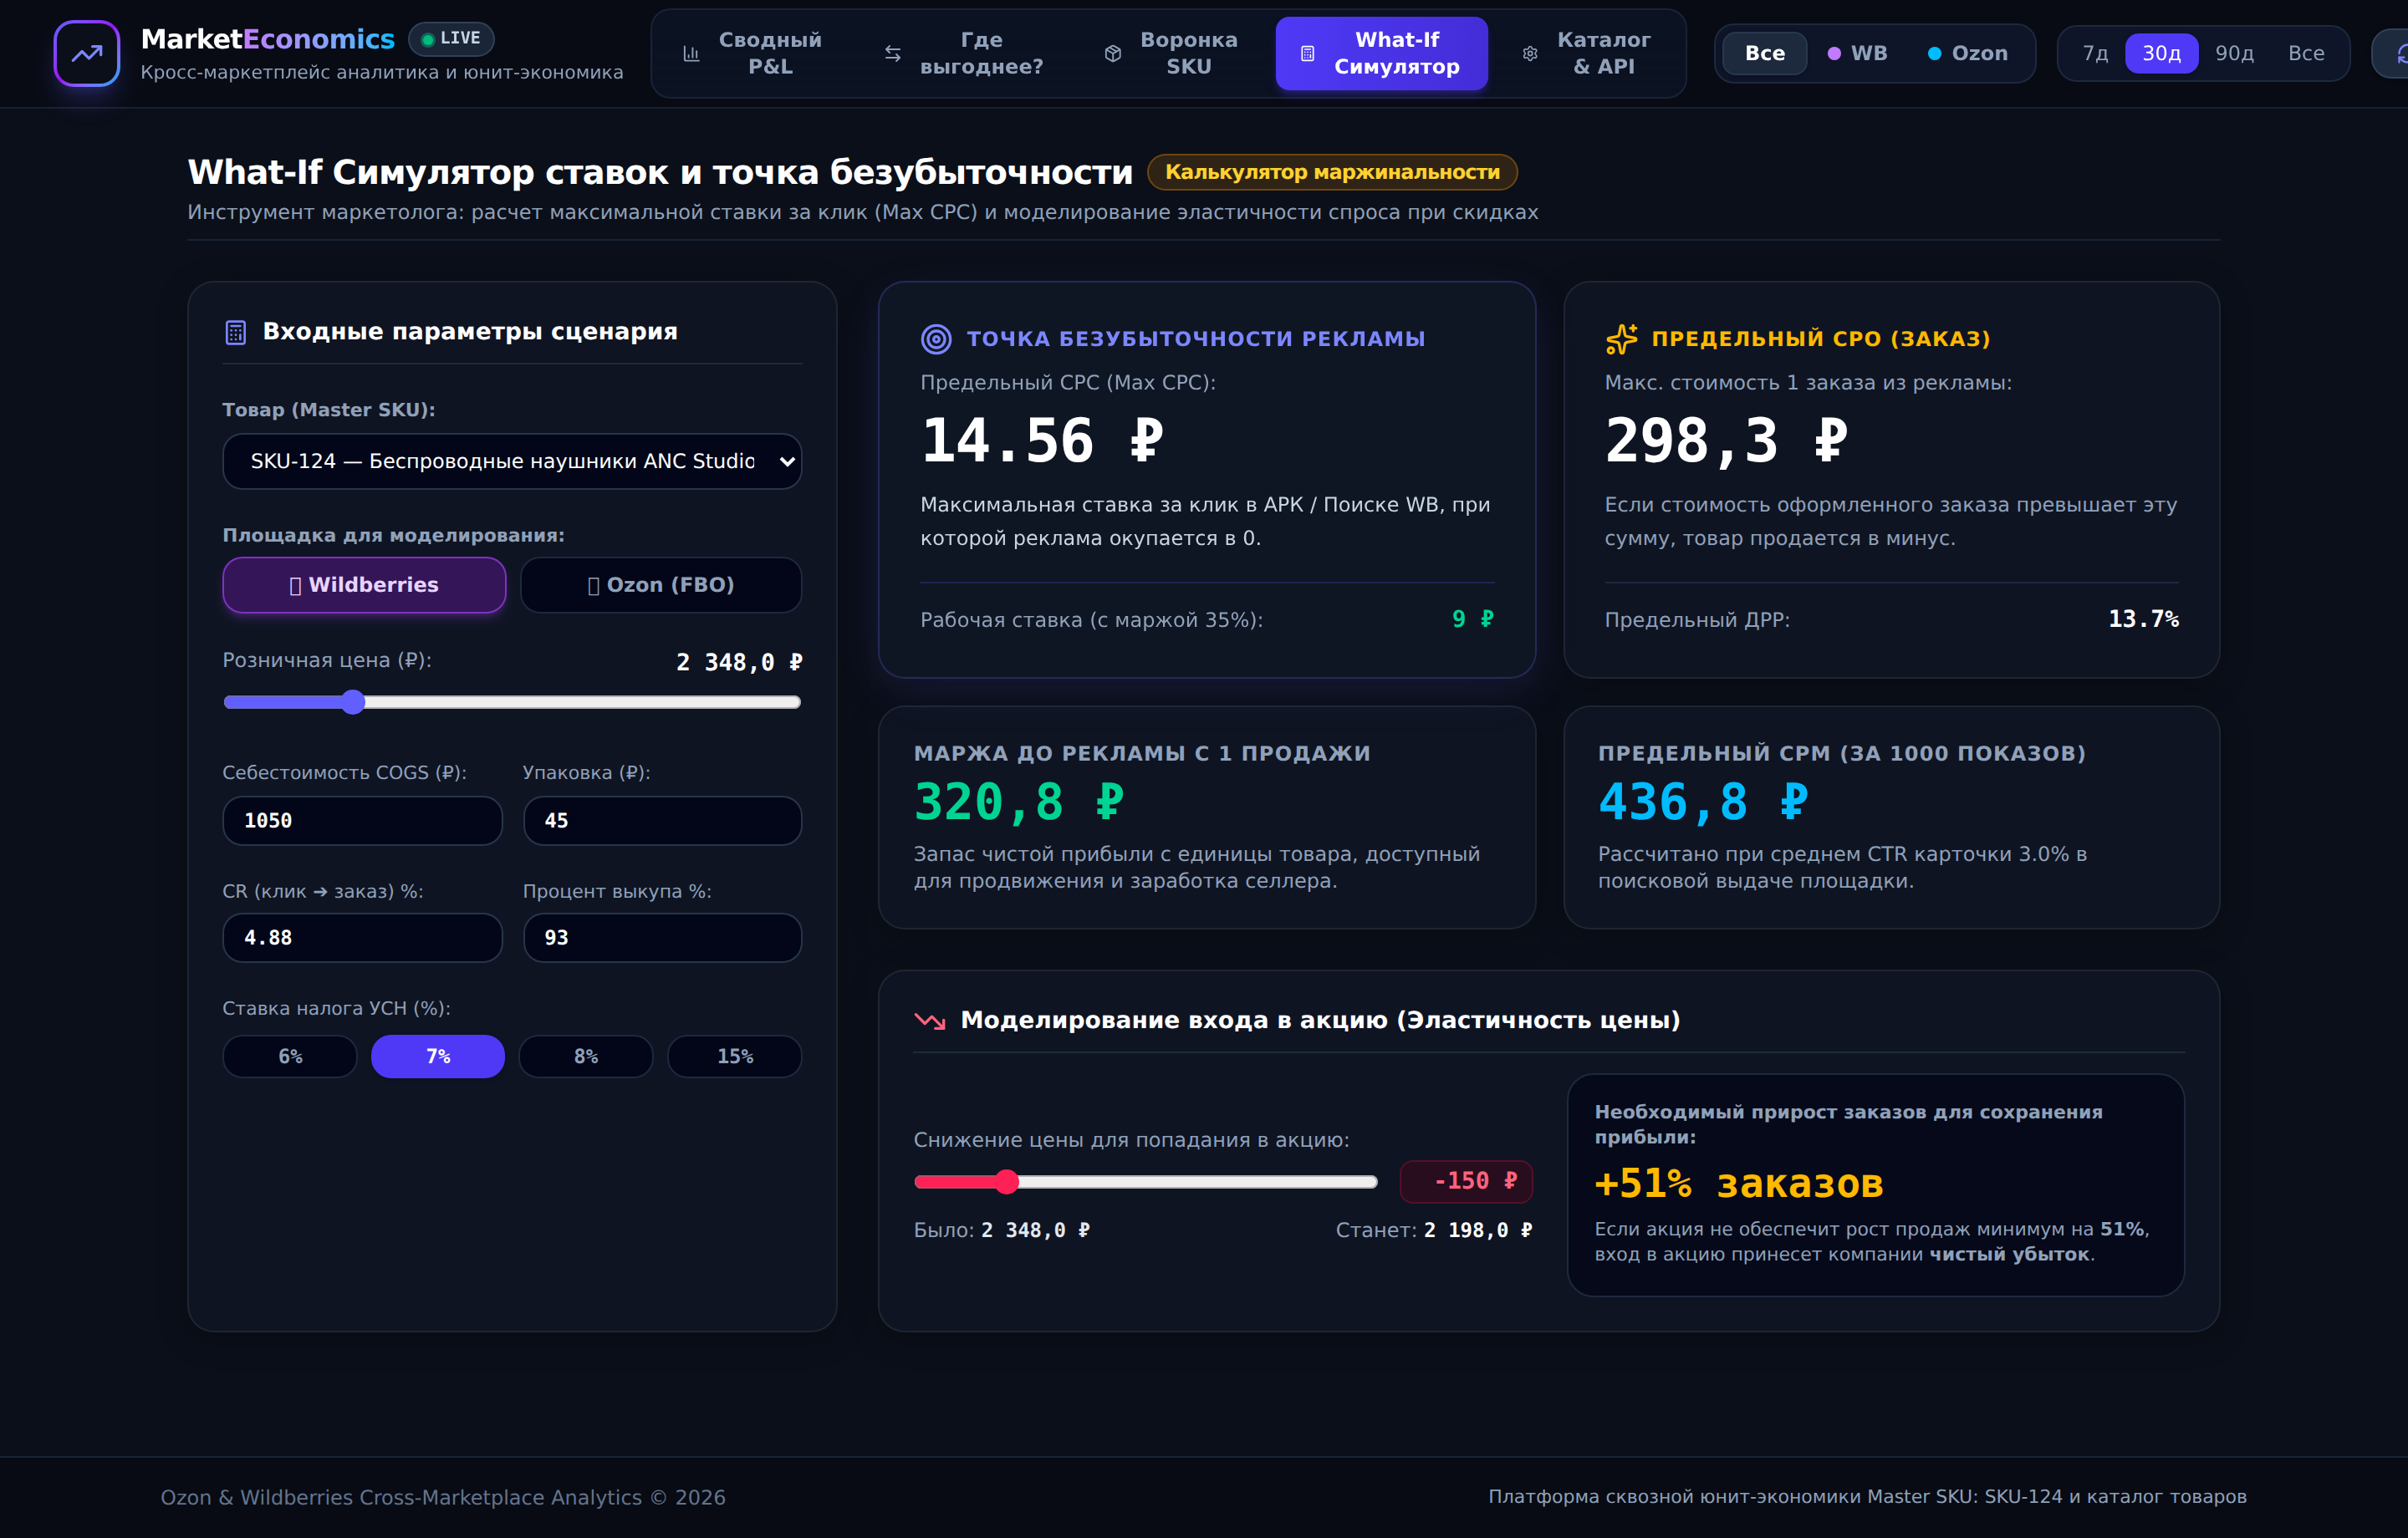2408x1538 pixels.
Task: Select the 6% УСН tax rate
Action: coord(290,1056)
